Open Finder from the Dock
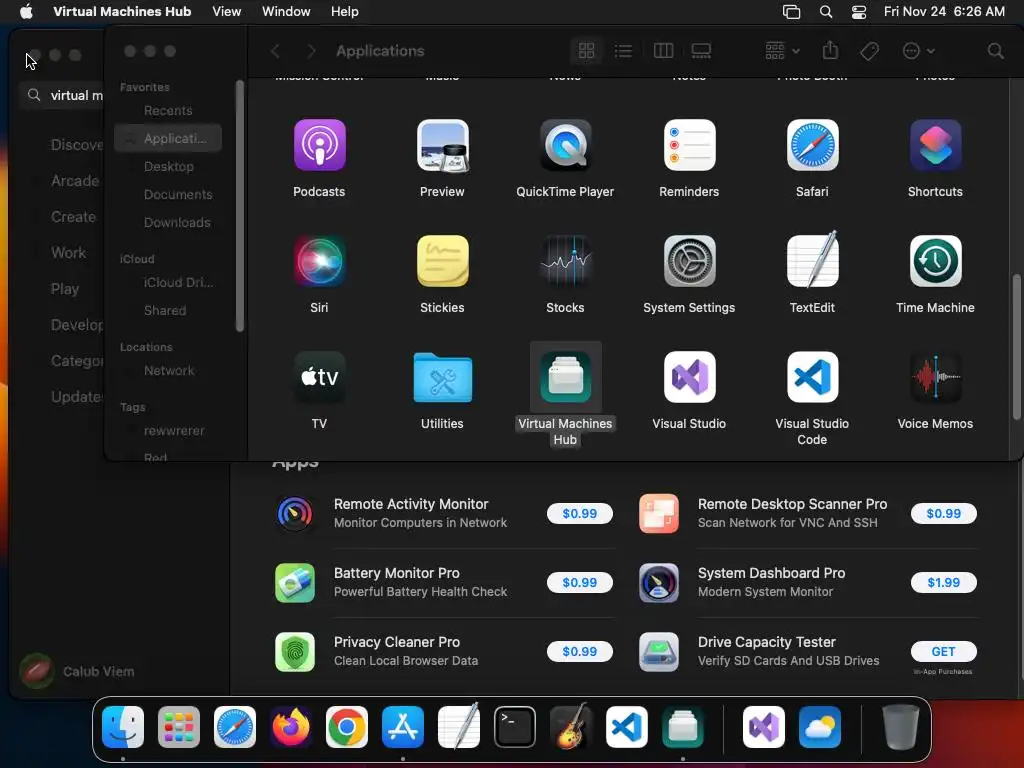Viewport: 1024px width, 768px height. pyautogui.click(x=123, y=727)
